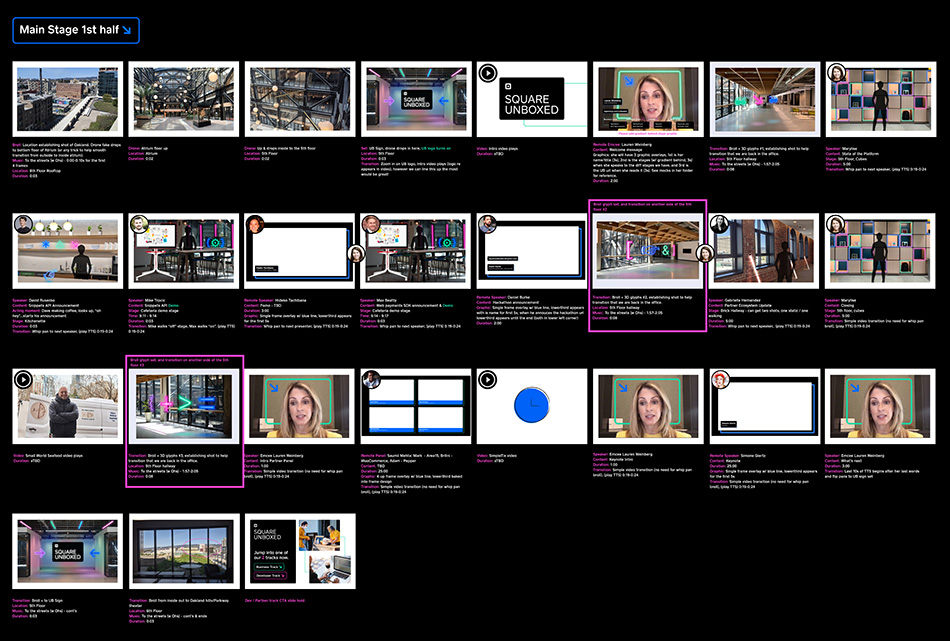The height and width of the screenshot is (641, 950).
Task: Click Simone Gierto remote speaker avatar
Action: click(720, 379)
